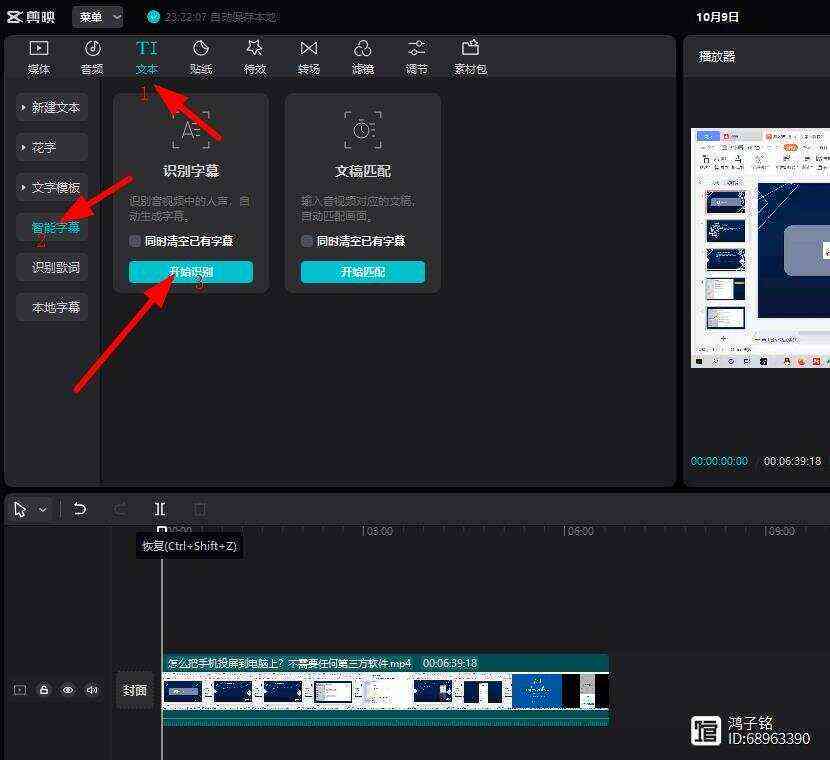Open the 滤镜 filters panel
The height and width of the screenshot is (760, 830).
coord(363,57)
